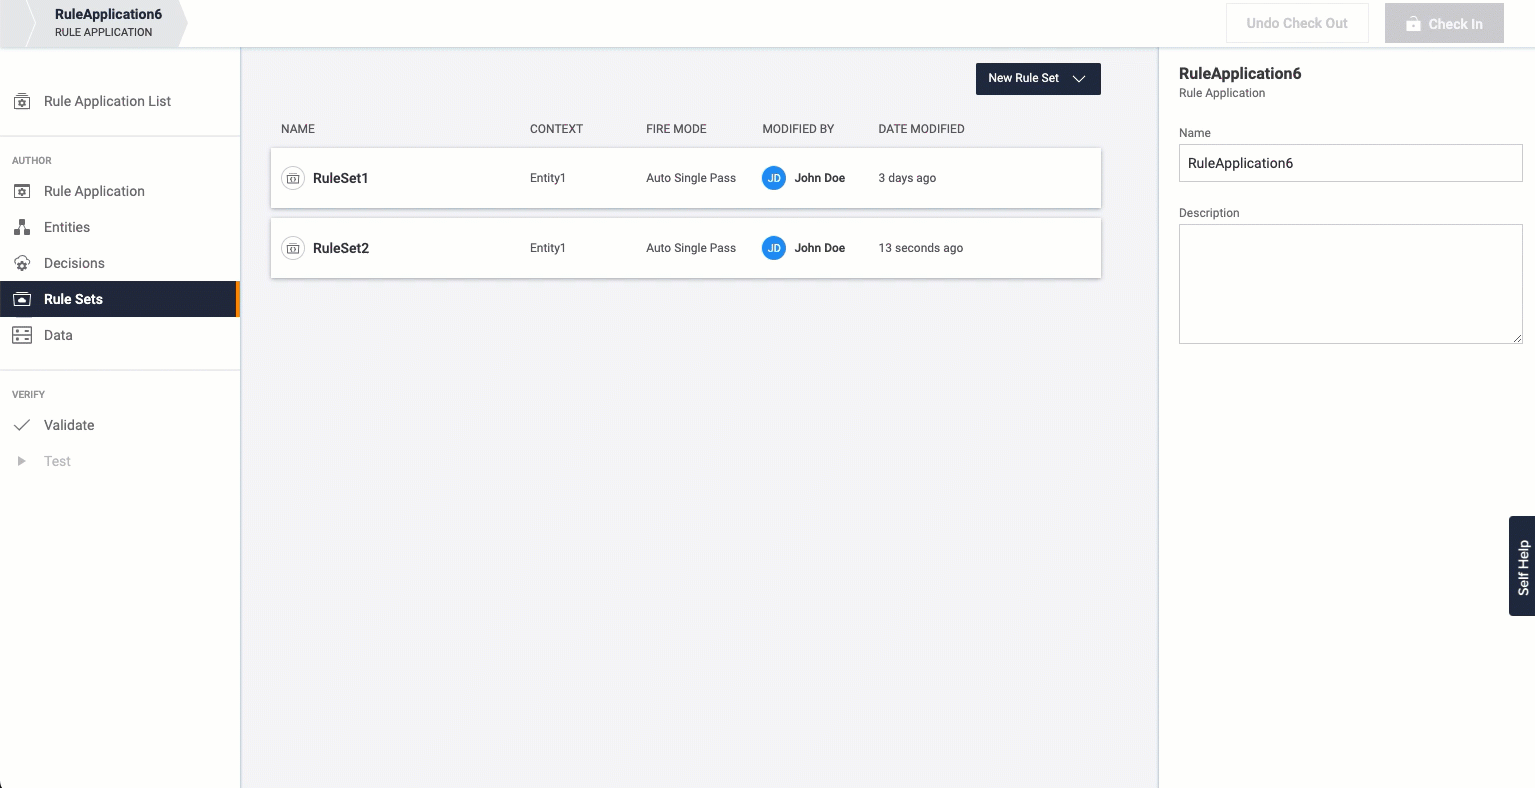Open the Decisions section
Screen dimensions: 1535x788
[74, 263]
